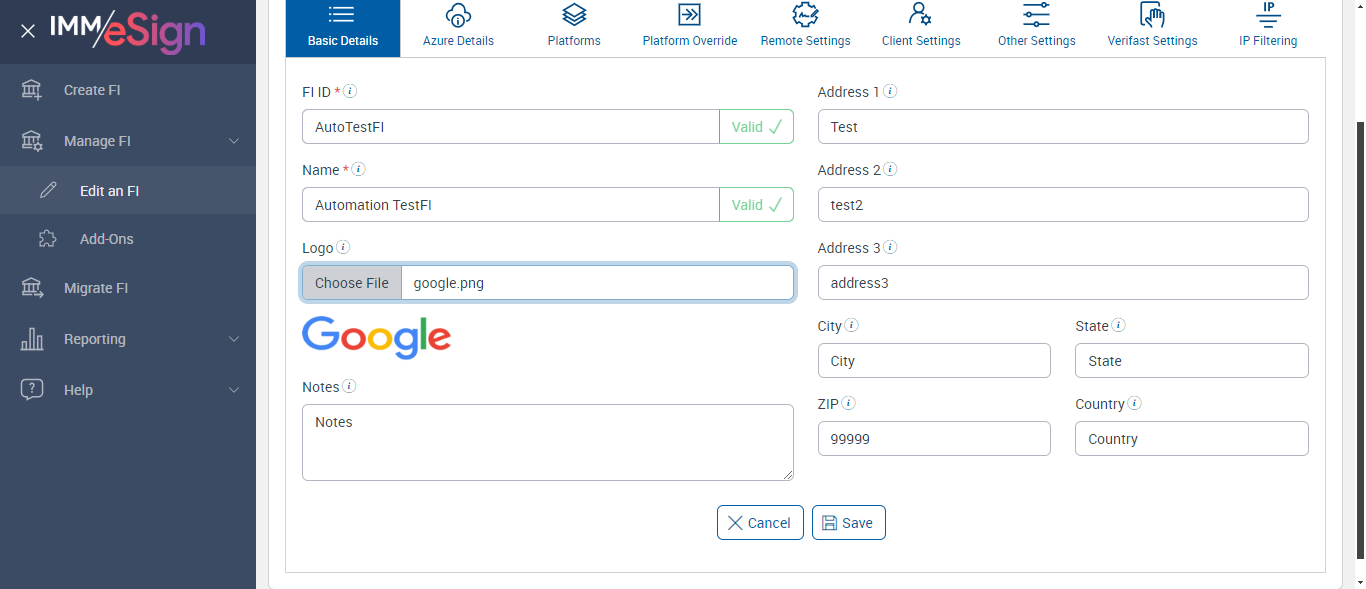Click the IP Filtering funnel icon
The height and width of the screenshot is (589, 1366).
pos(1268,14)
